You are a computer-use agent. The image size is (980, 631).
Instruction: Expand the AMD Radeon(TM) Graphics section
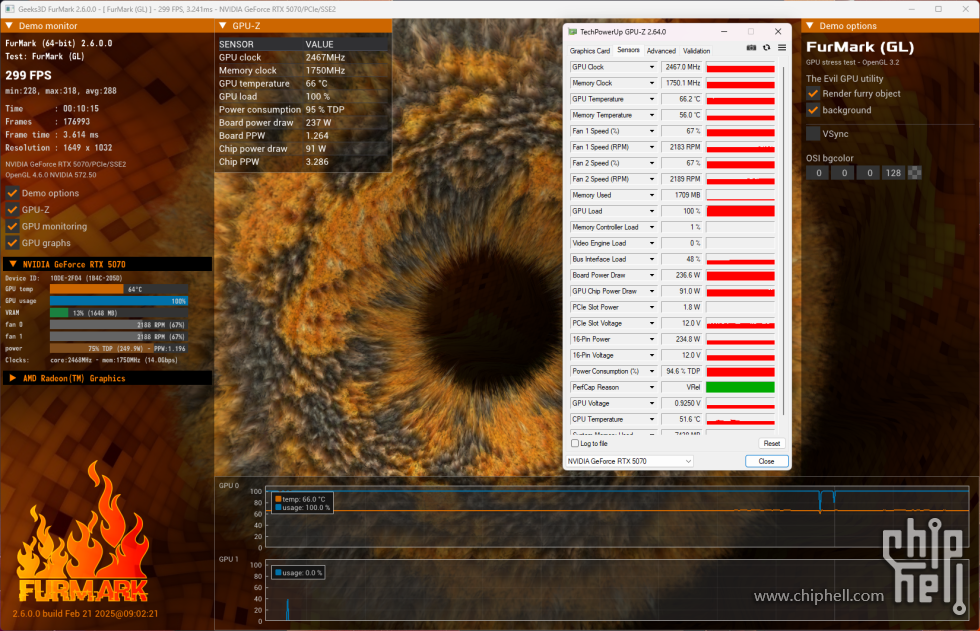point(12,378)
